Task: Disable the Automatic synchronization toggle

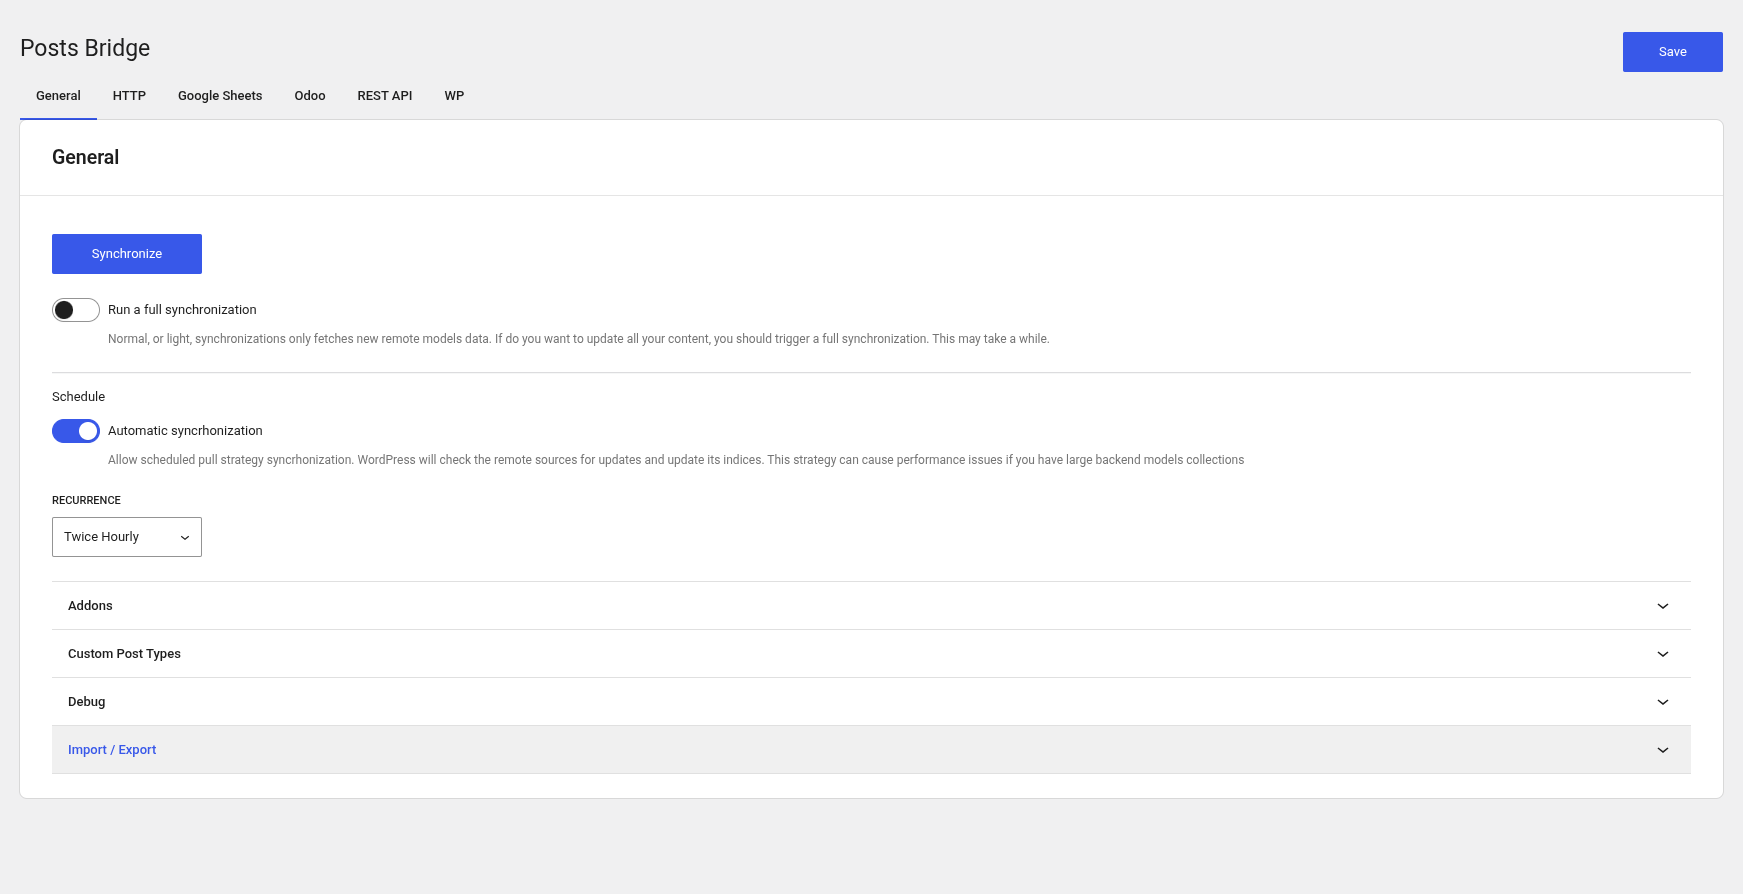Action: [x=76, y=431]
